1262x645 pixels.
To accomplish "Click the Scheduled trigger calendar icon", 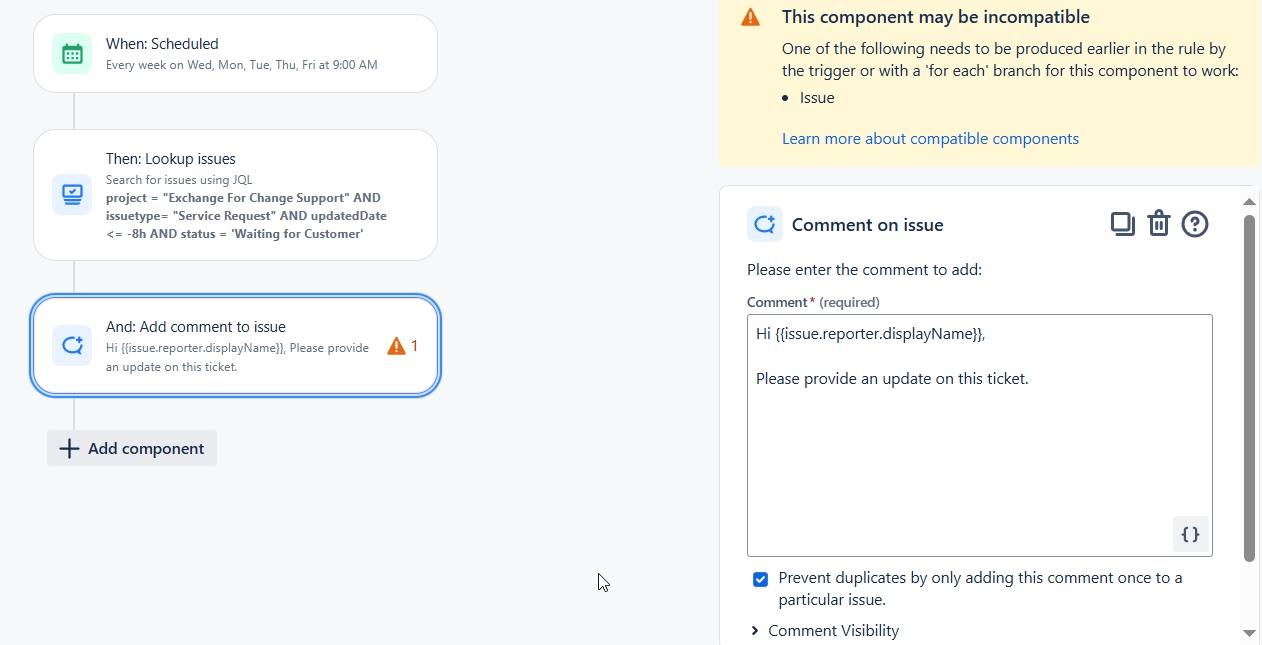I will coord(71,53).
